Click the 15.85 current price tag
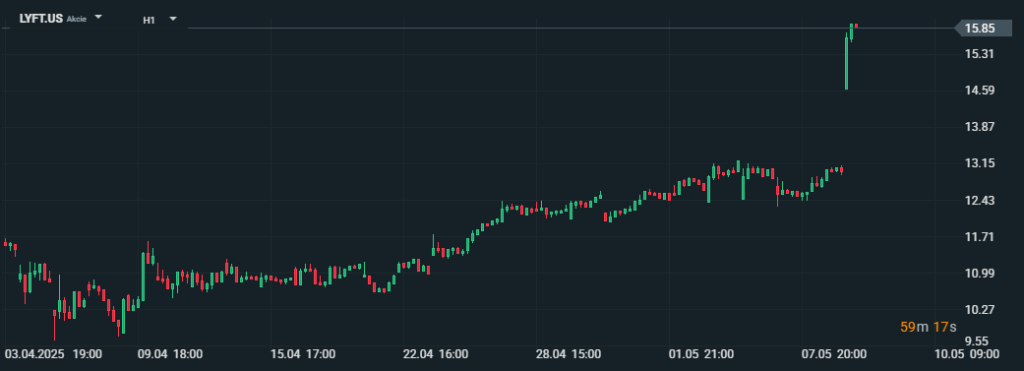 [x=984, y=28]
